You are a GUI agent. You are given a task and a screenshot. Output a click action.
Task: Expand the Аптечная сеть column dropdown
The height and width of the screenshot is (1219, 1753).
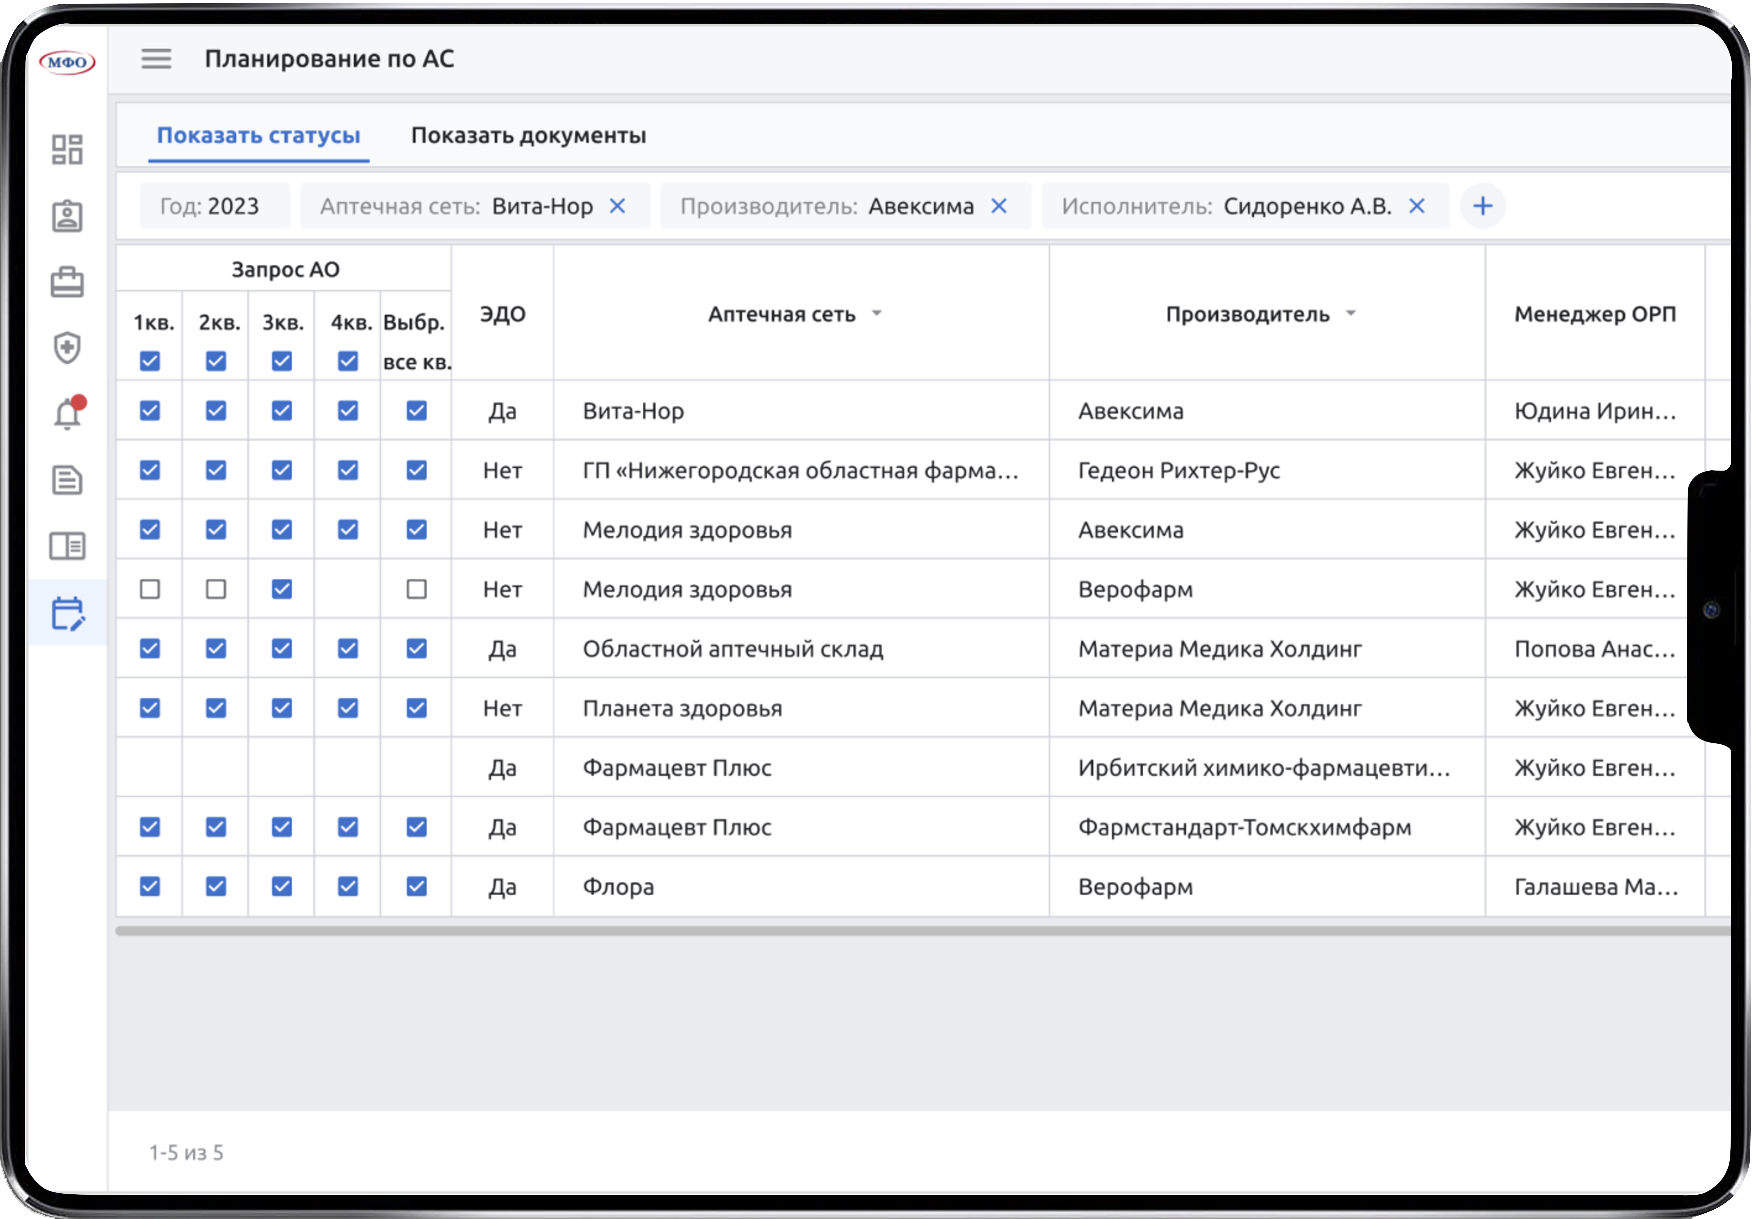[877, 314]
